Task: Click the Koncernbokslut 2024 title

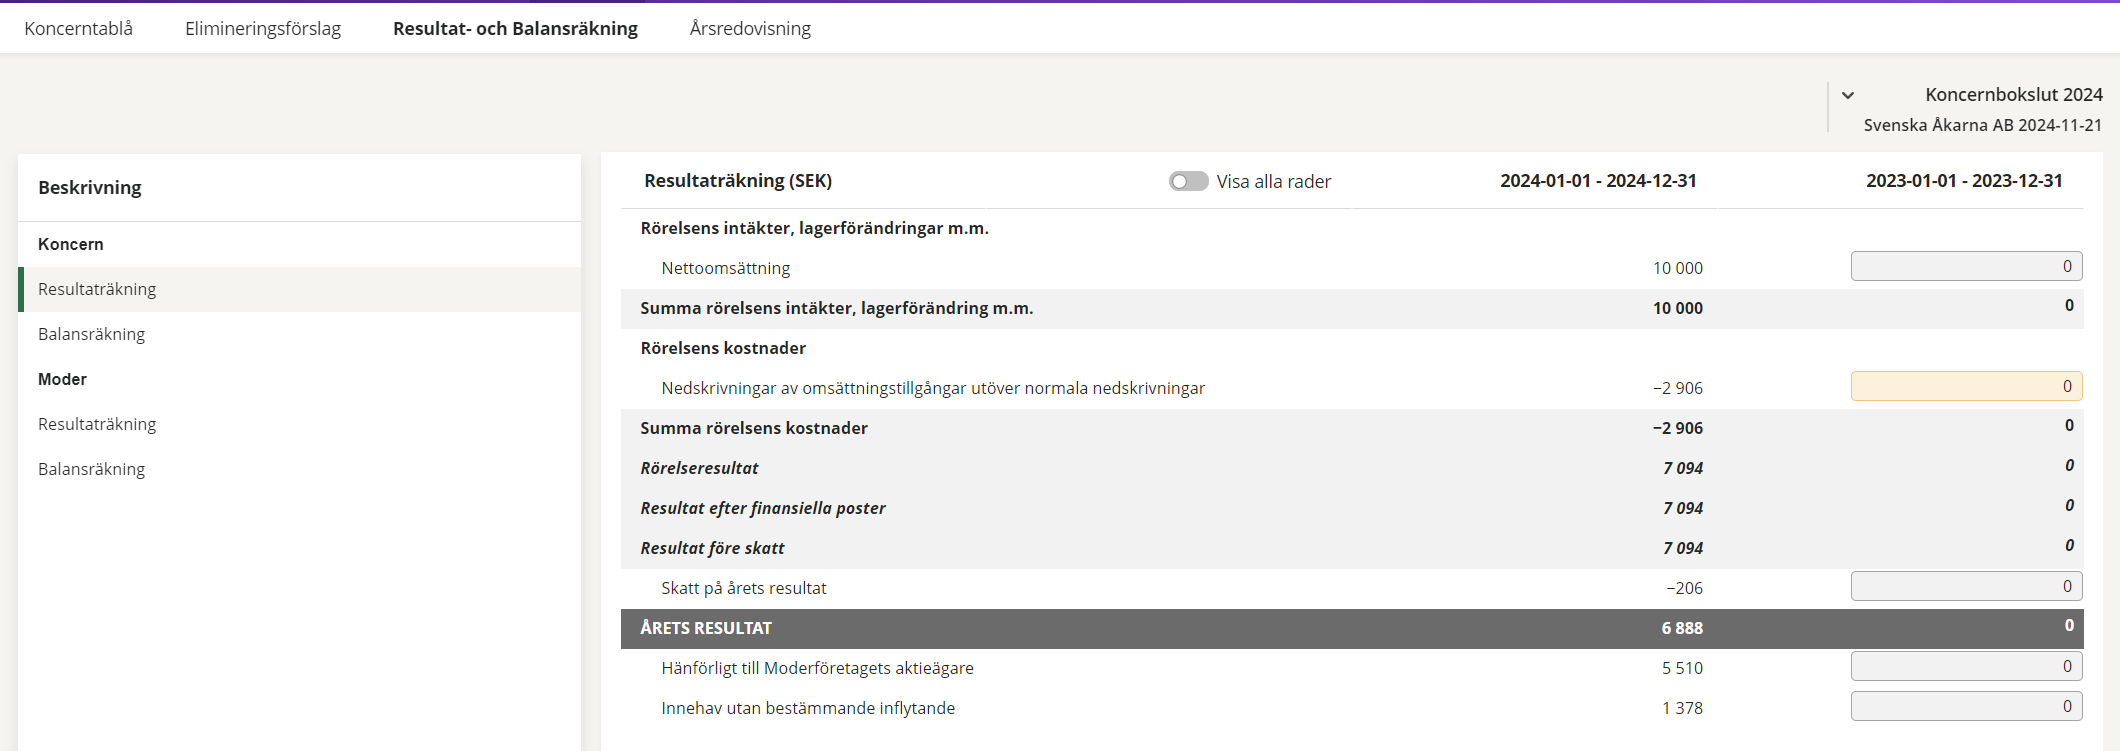Action: (x=2013, y=94)
